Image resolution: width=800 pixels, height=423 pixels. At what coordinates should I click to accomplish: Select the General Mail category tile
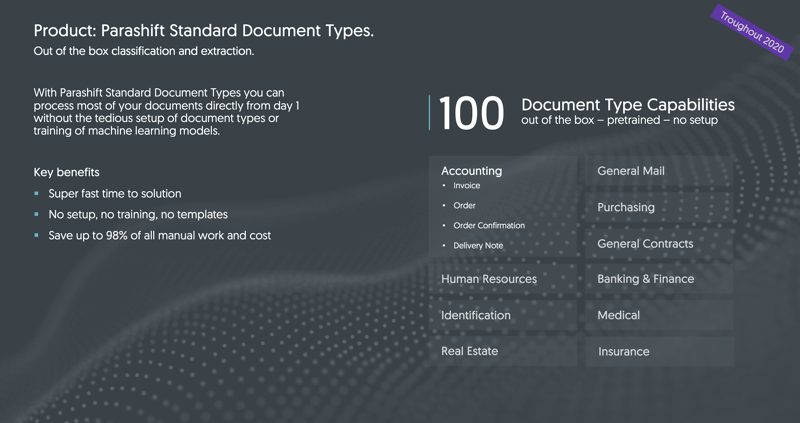(660, 171)
